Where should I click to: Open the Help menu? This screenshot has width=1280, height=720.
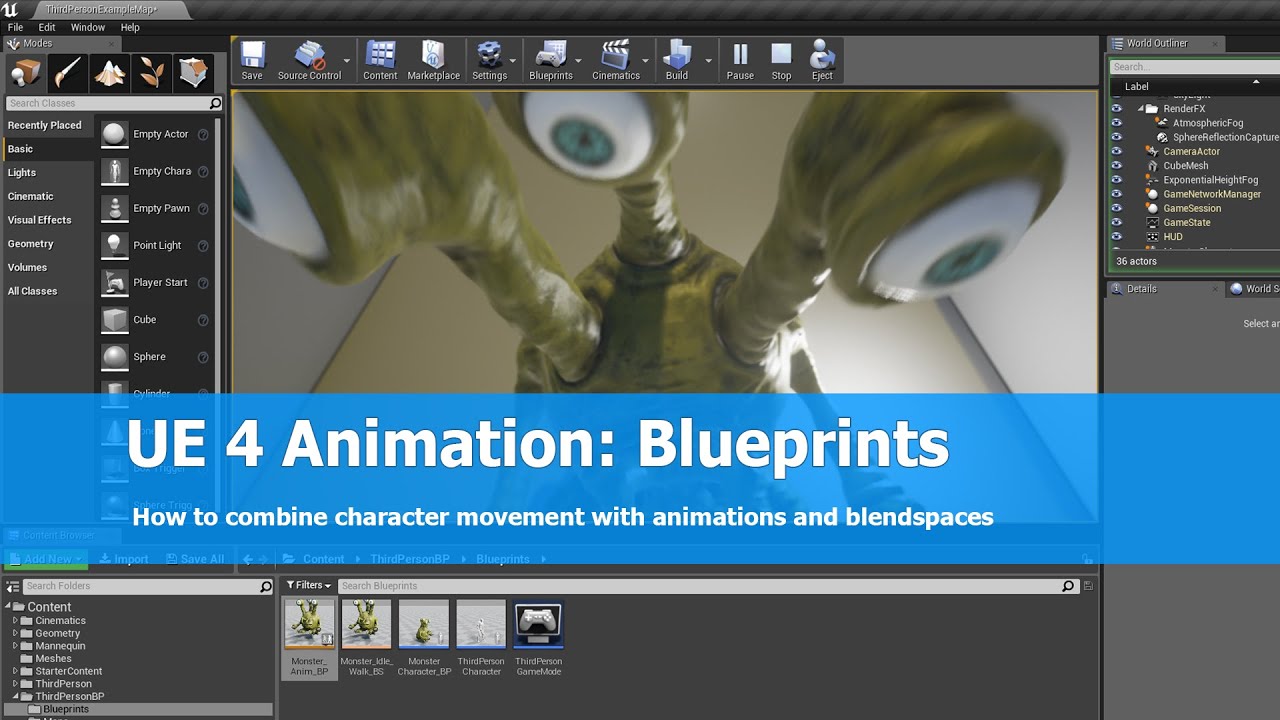pos(130,27)
